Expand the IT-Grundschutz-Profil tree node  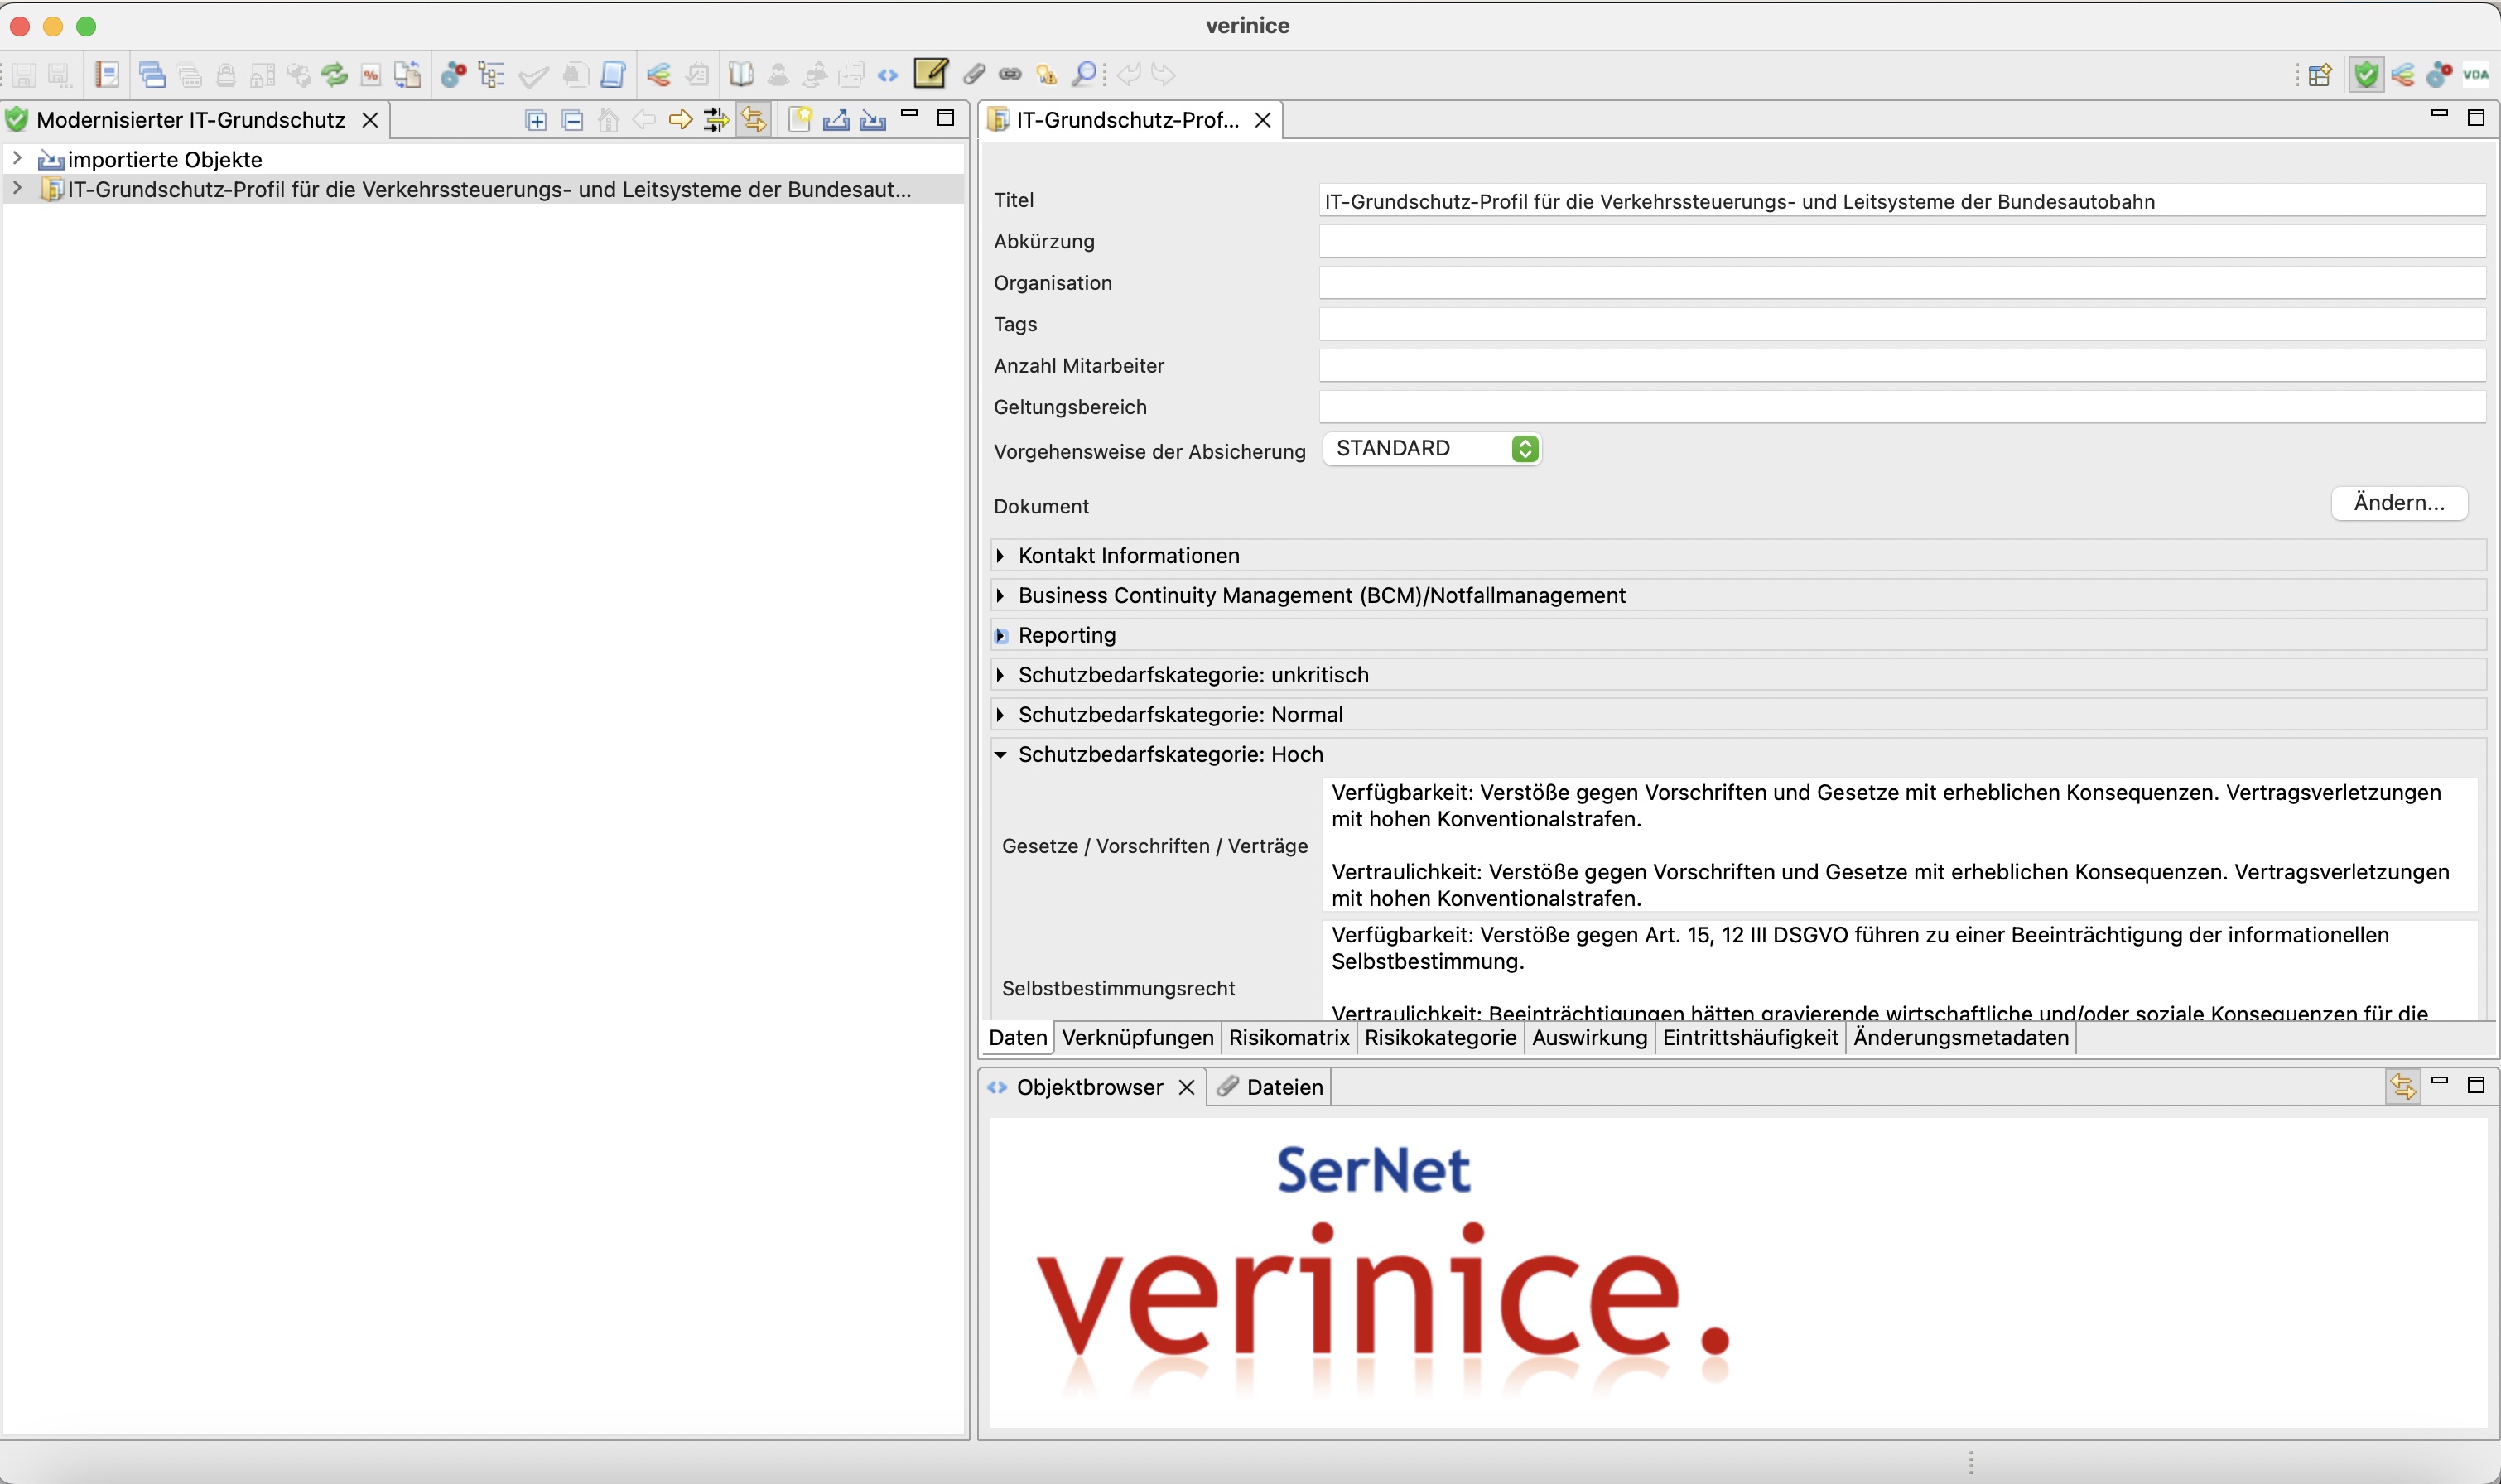tap(17, 188)
